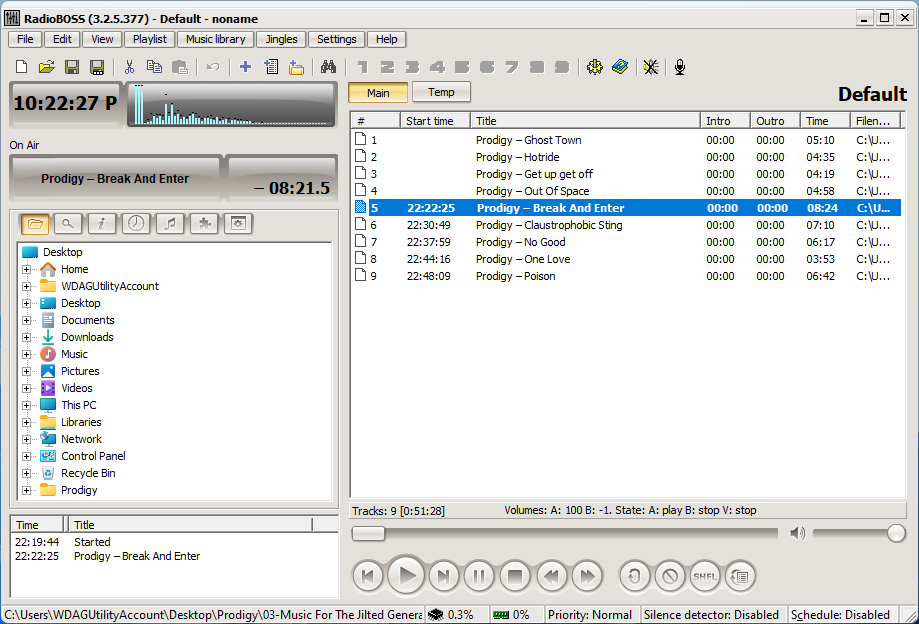Toggle repeat track mode button
Viewport: 919px width, 624px height.
pos(634,577)
